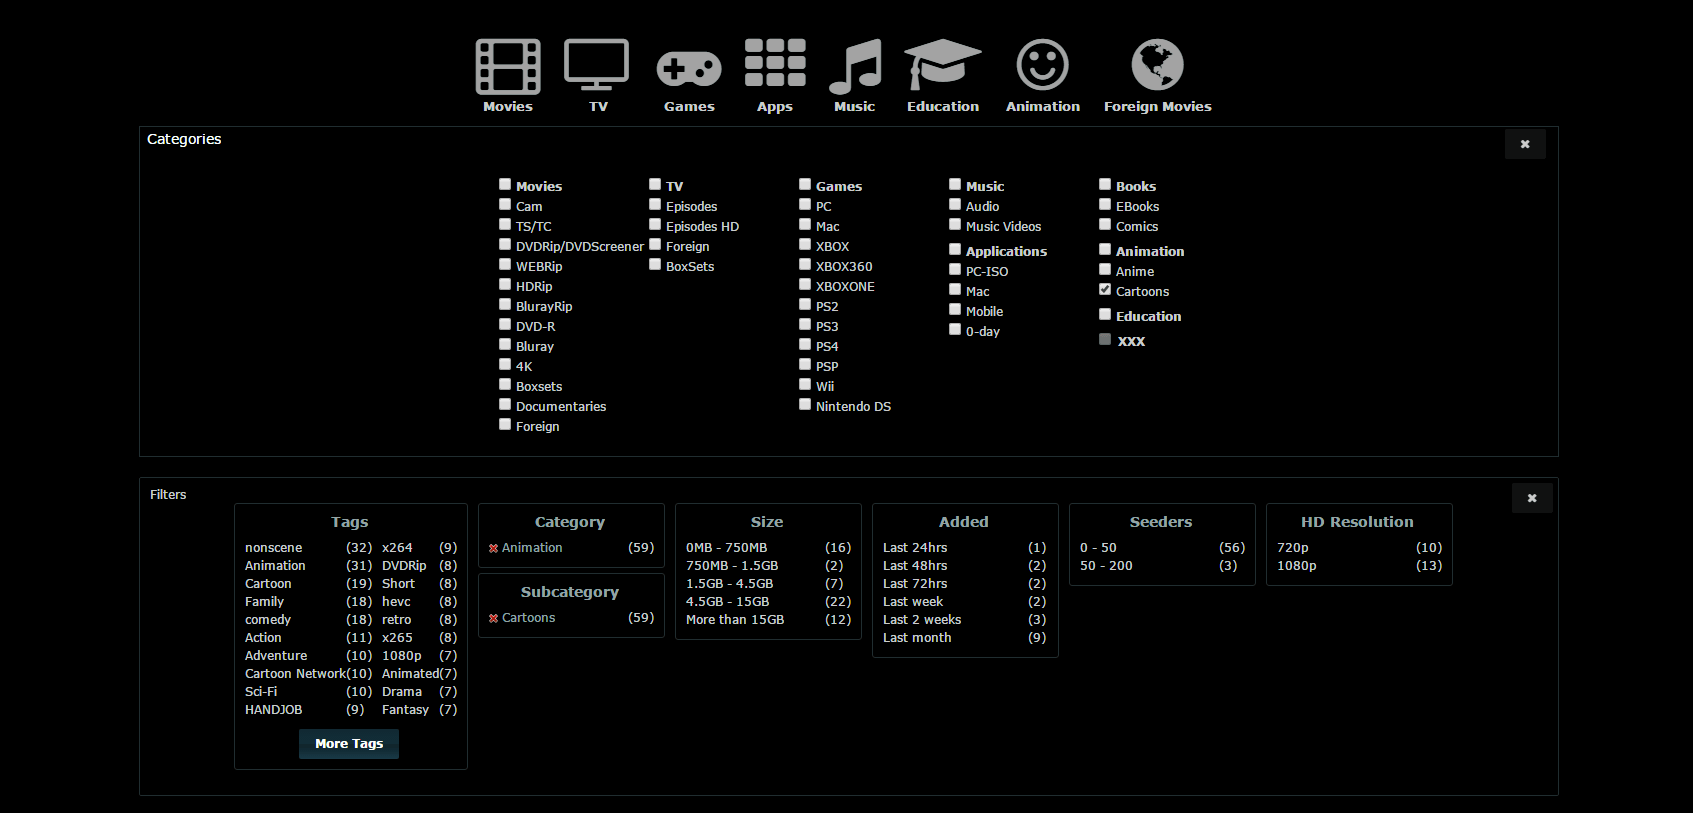Check the XBOX360 checkbox
The width and height of the screenshot is (1693, 813).
coord(805,264)
